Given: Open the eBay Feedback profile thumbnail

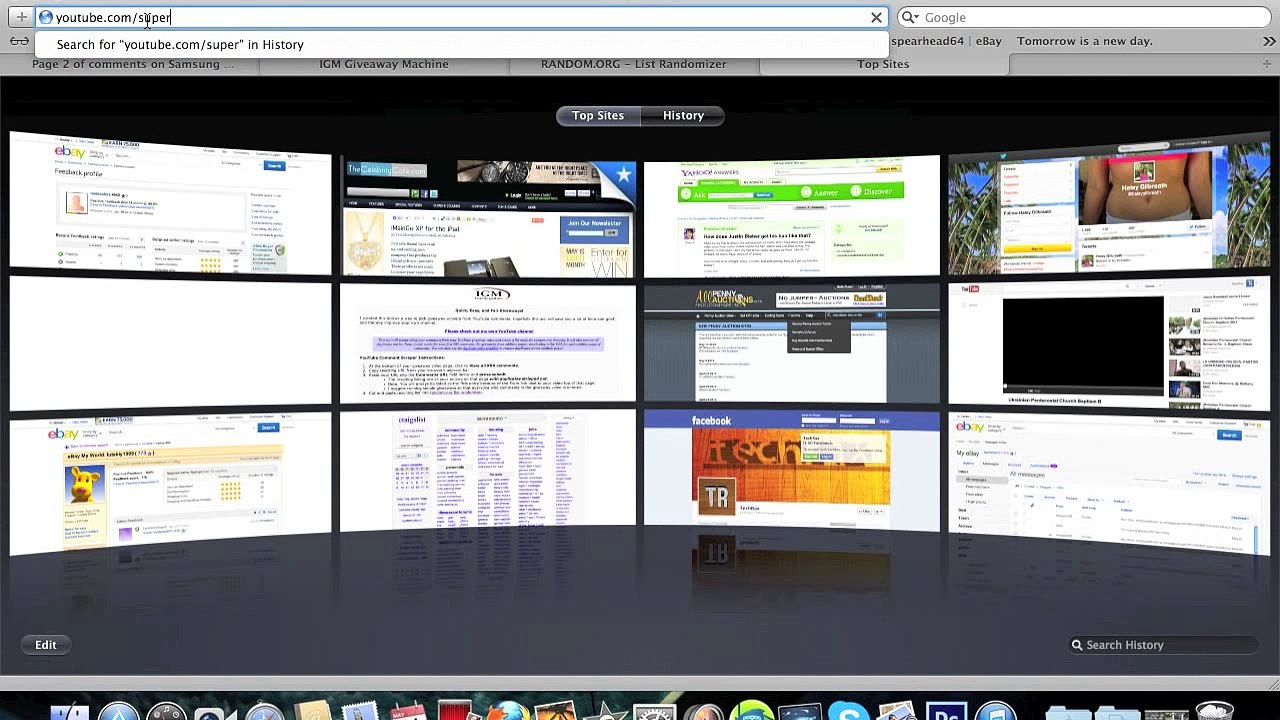Looking at the screenshot, I should 170,203.
